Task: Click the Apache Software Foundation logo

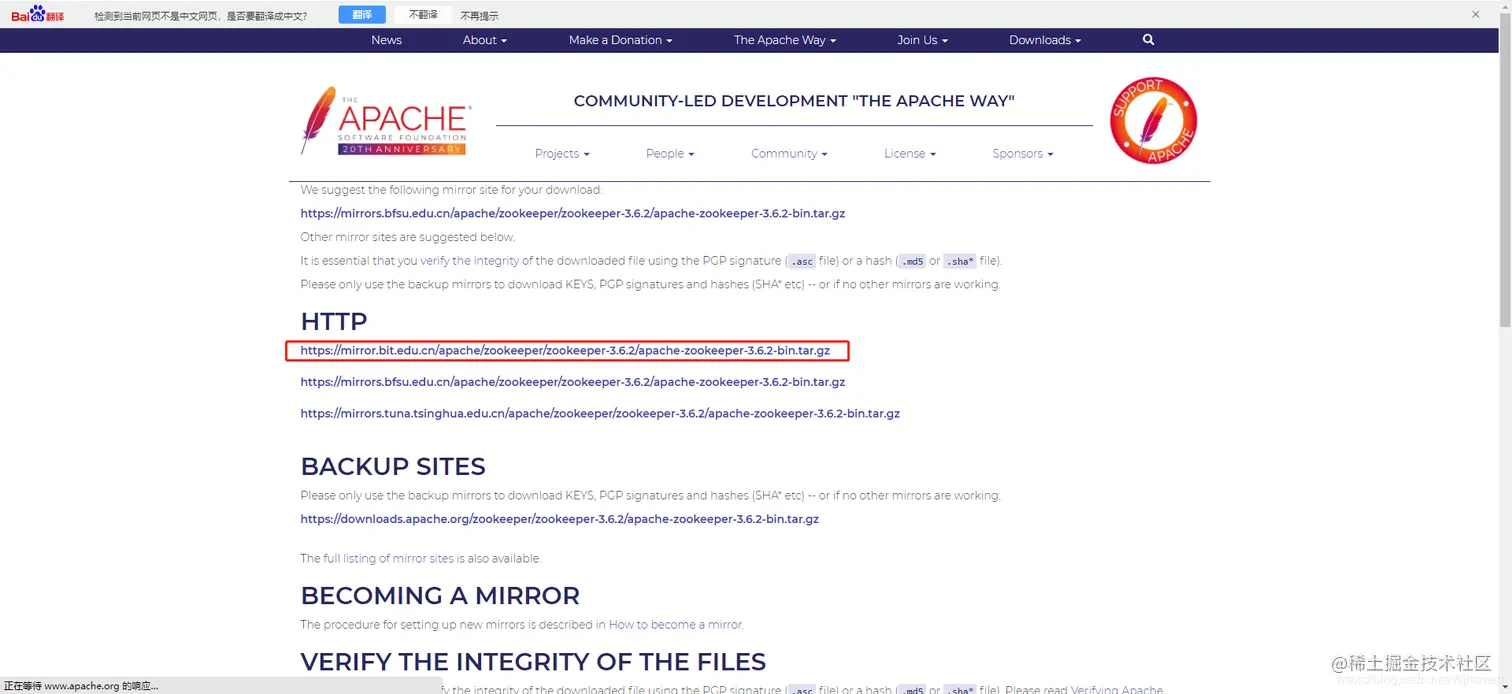Action: point(385,121)
